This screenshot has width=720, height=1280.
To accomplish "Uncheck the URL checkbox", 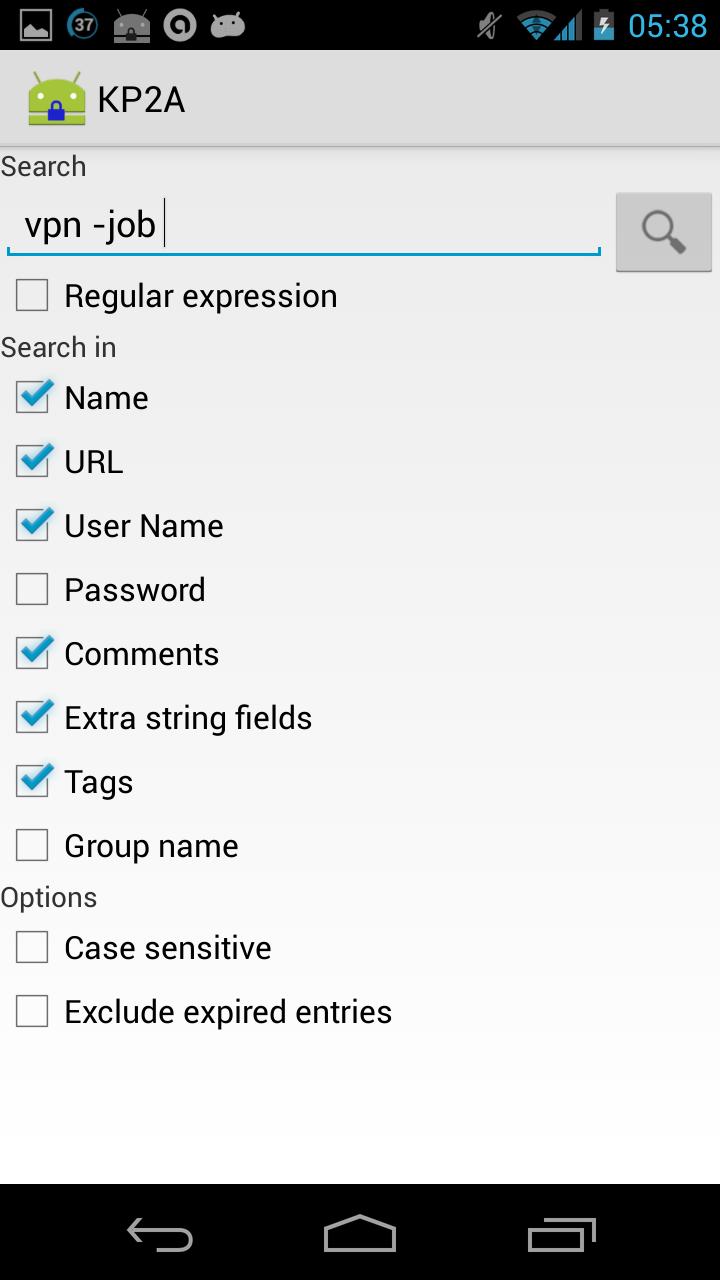I will (x=32, y=462).
